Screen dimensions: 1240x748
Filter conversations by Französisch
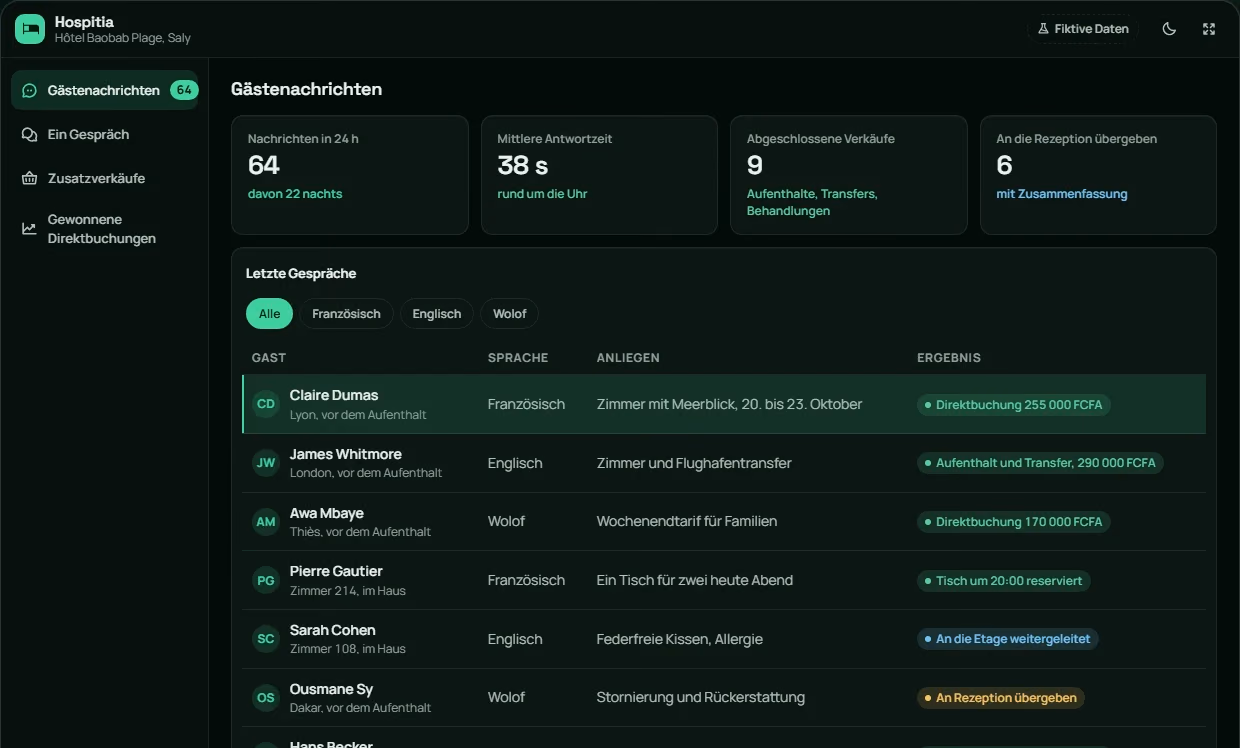[x=346, y=314]
